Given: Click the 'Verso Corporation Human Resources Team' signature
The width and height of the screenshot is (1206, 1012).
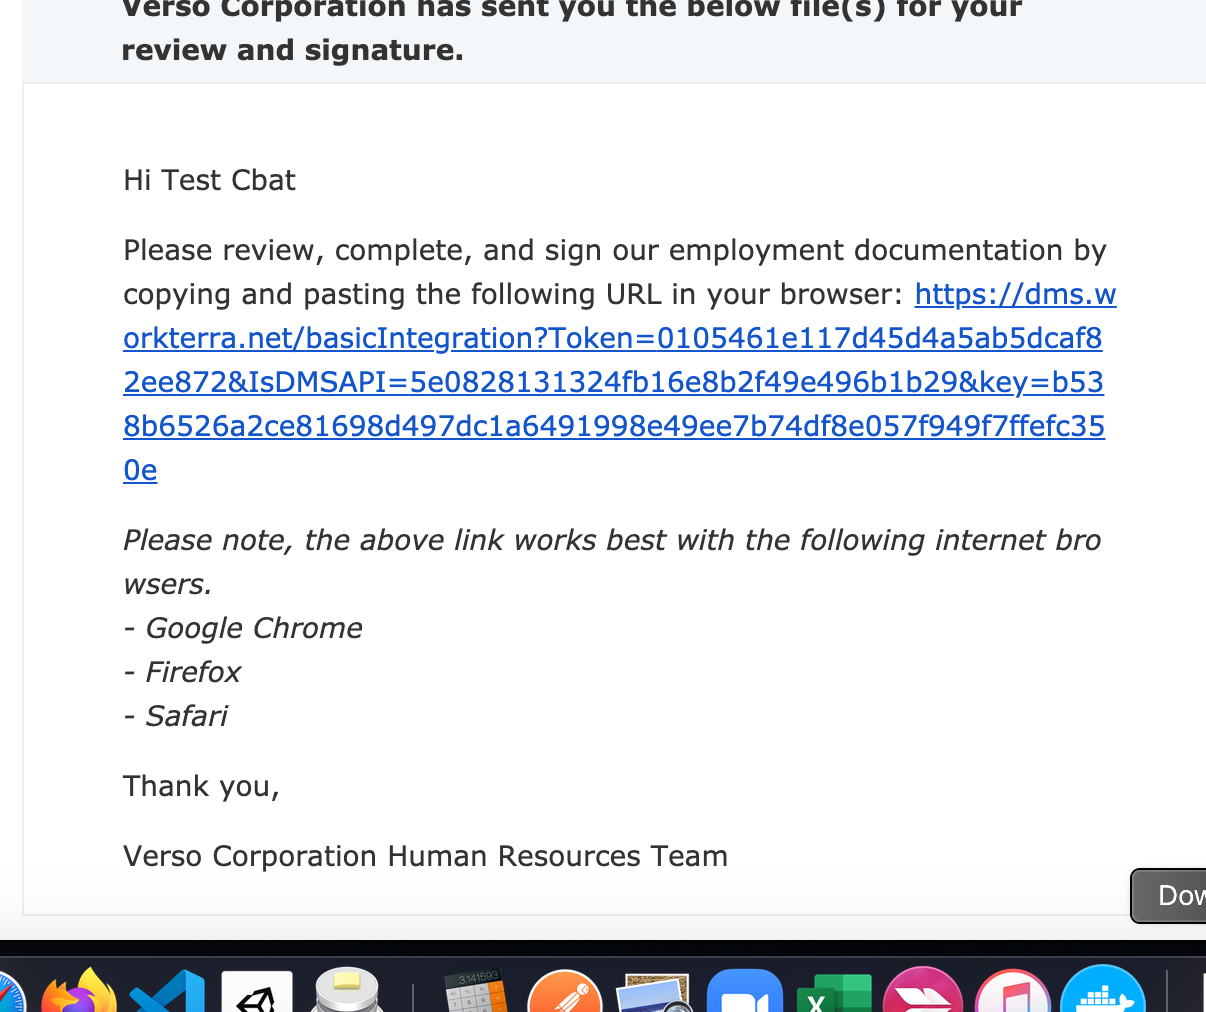Looking at the screenshot, I should coord(425,856).
